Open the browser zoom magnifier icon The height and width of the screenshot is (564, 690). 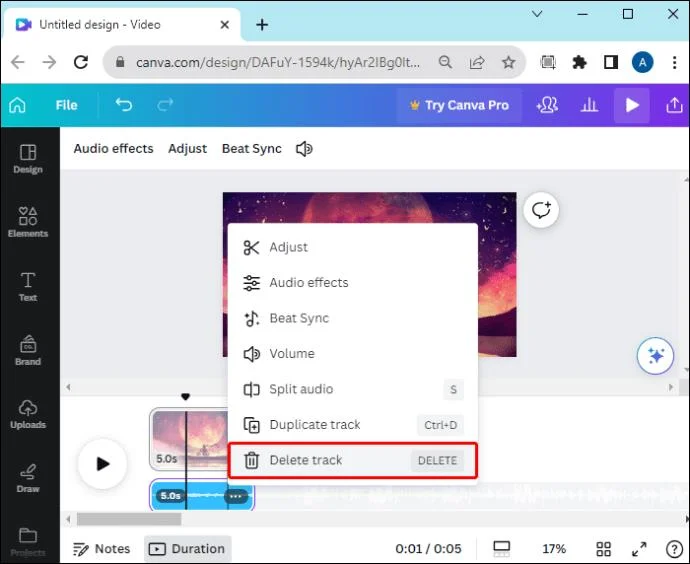[x=445, y=62]
